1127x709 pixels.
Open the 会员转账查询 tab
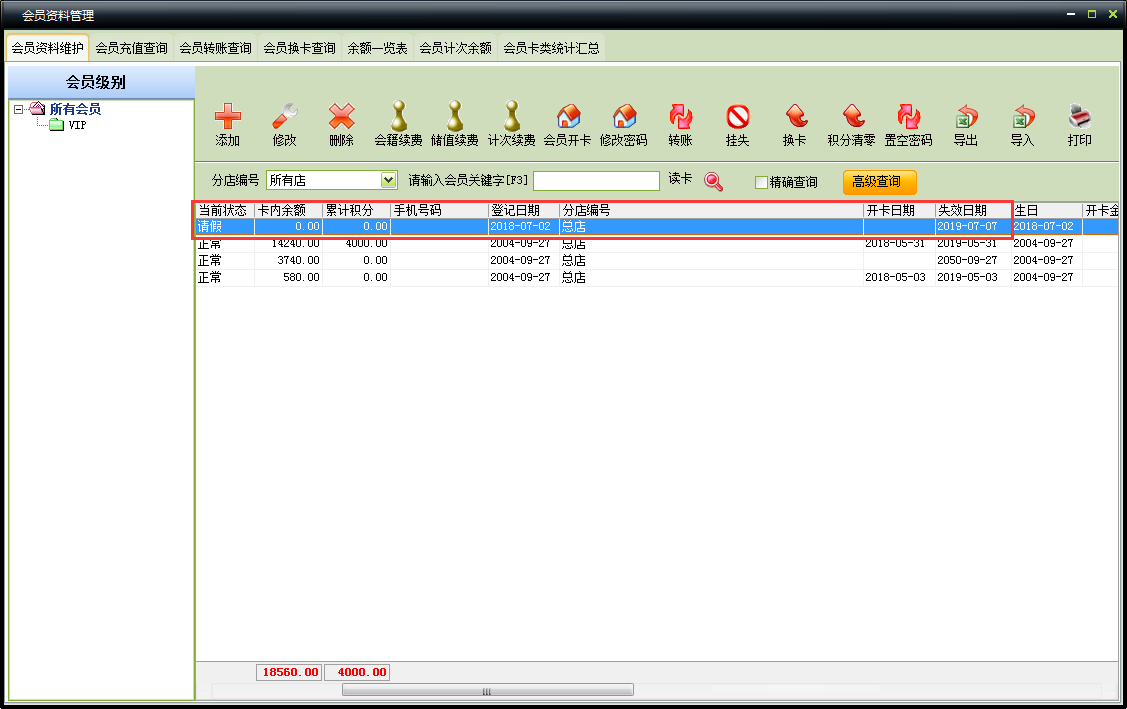tap(216, 48)
